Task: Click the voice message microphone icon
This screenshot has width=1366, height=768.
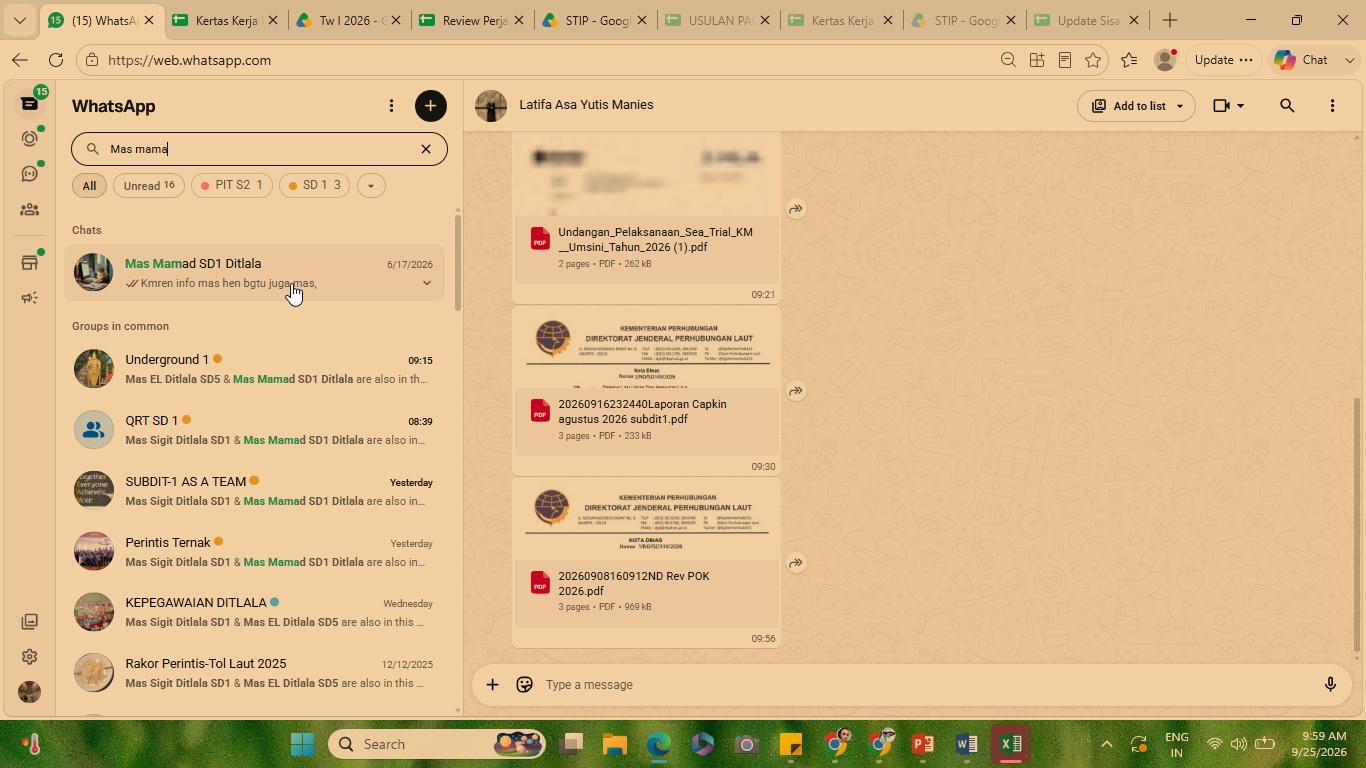Action: tap(1330, 685)
